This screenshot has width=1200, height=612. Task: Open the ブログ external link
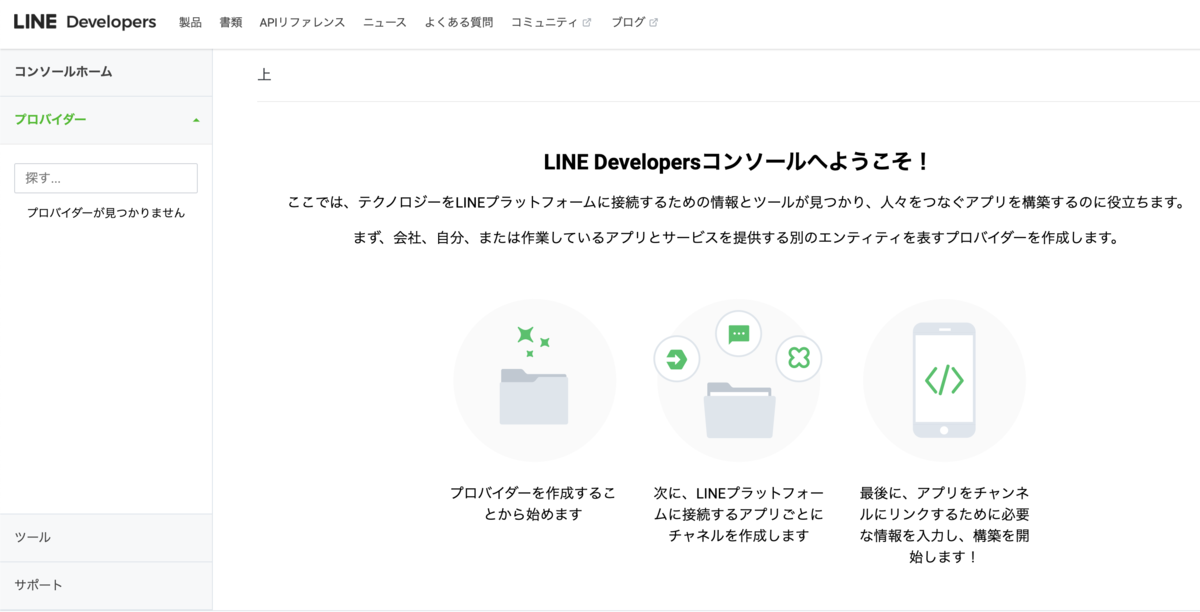[634, 22]
